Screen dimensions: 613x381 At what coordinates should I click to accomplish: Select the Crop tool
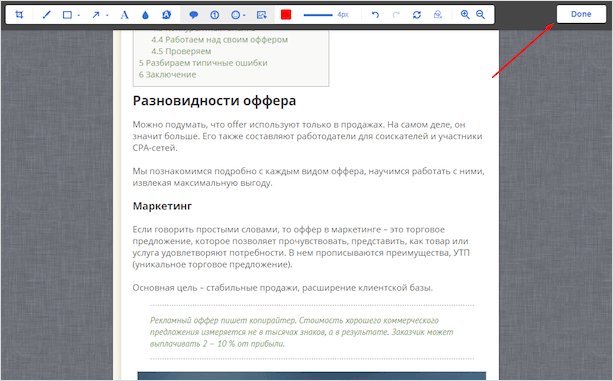tap(19, 15)
